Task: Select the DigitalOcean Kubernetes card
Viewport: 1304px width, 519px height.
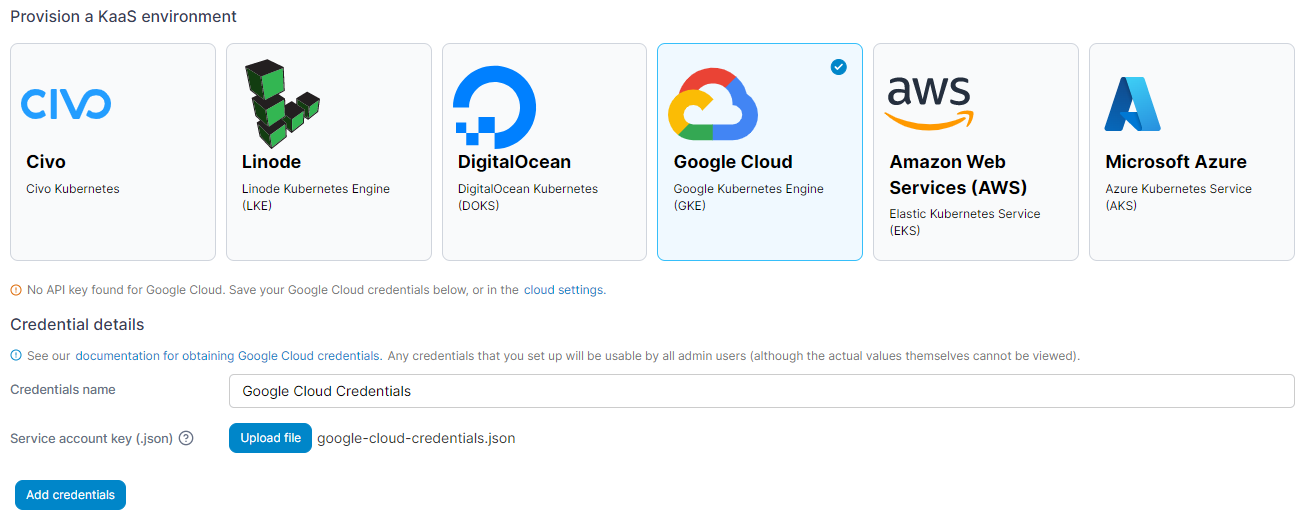Action: (x=545, y=152)
